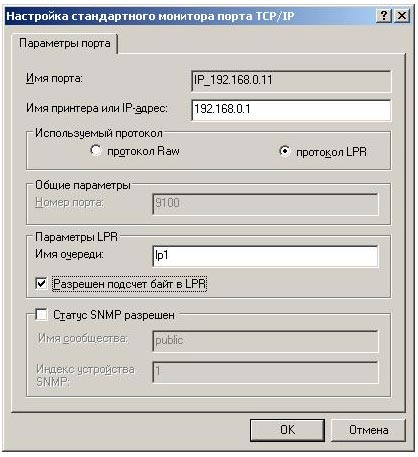
Task: Select the Параметры порта tab
Action: (65, 43)
